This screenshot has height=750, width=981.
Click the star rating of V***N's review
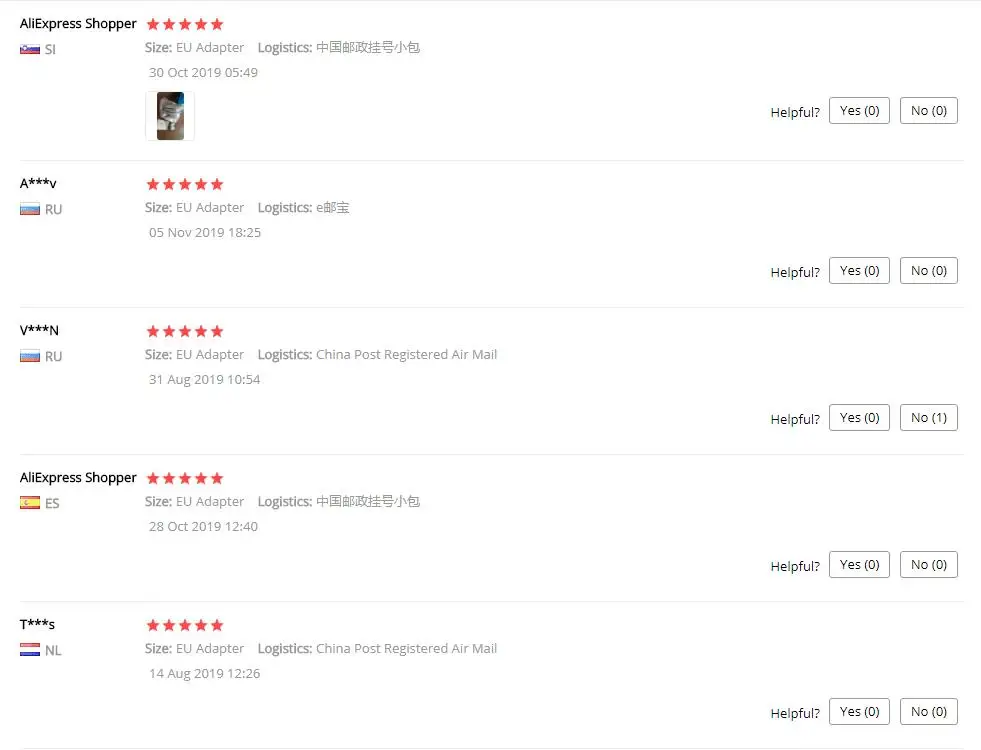coord(185,332)
